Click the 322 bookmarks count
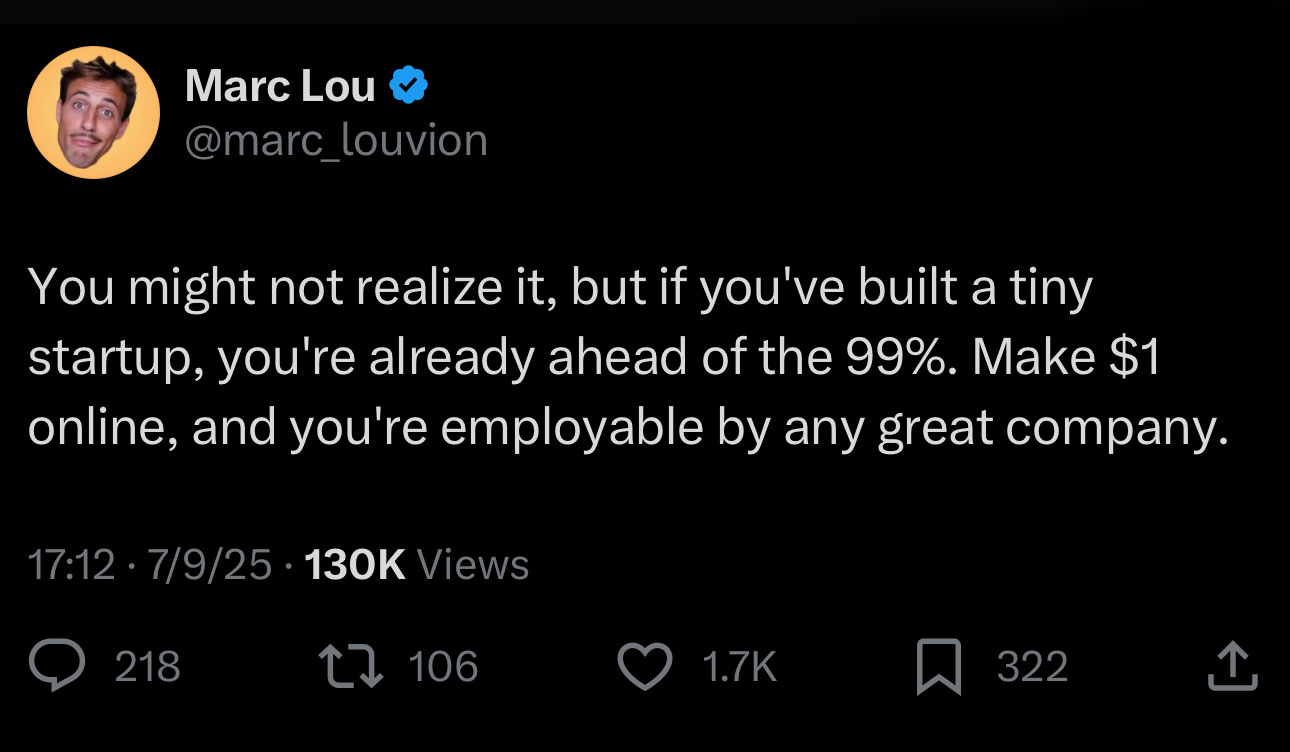The image size is (1290, 752). pyautogui.click(x=1032, y=667)
